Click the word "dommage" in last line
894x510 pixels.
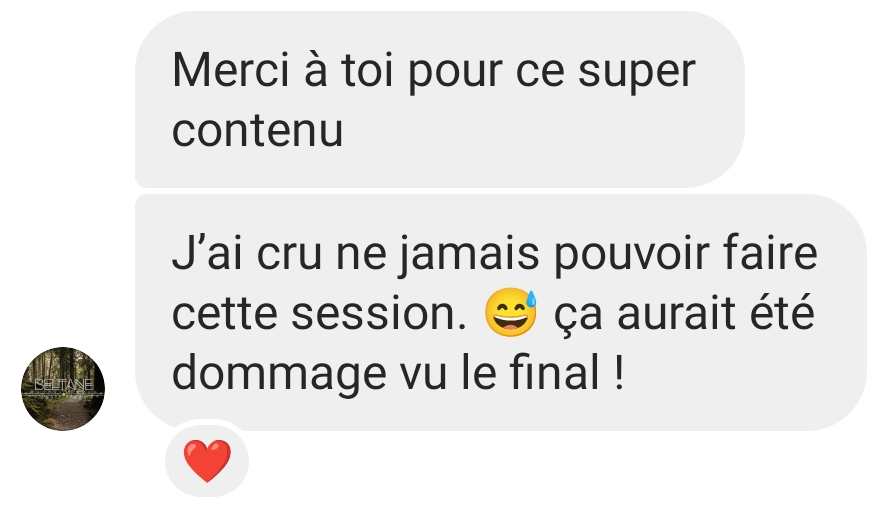(279, 376)
